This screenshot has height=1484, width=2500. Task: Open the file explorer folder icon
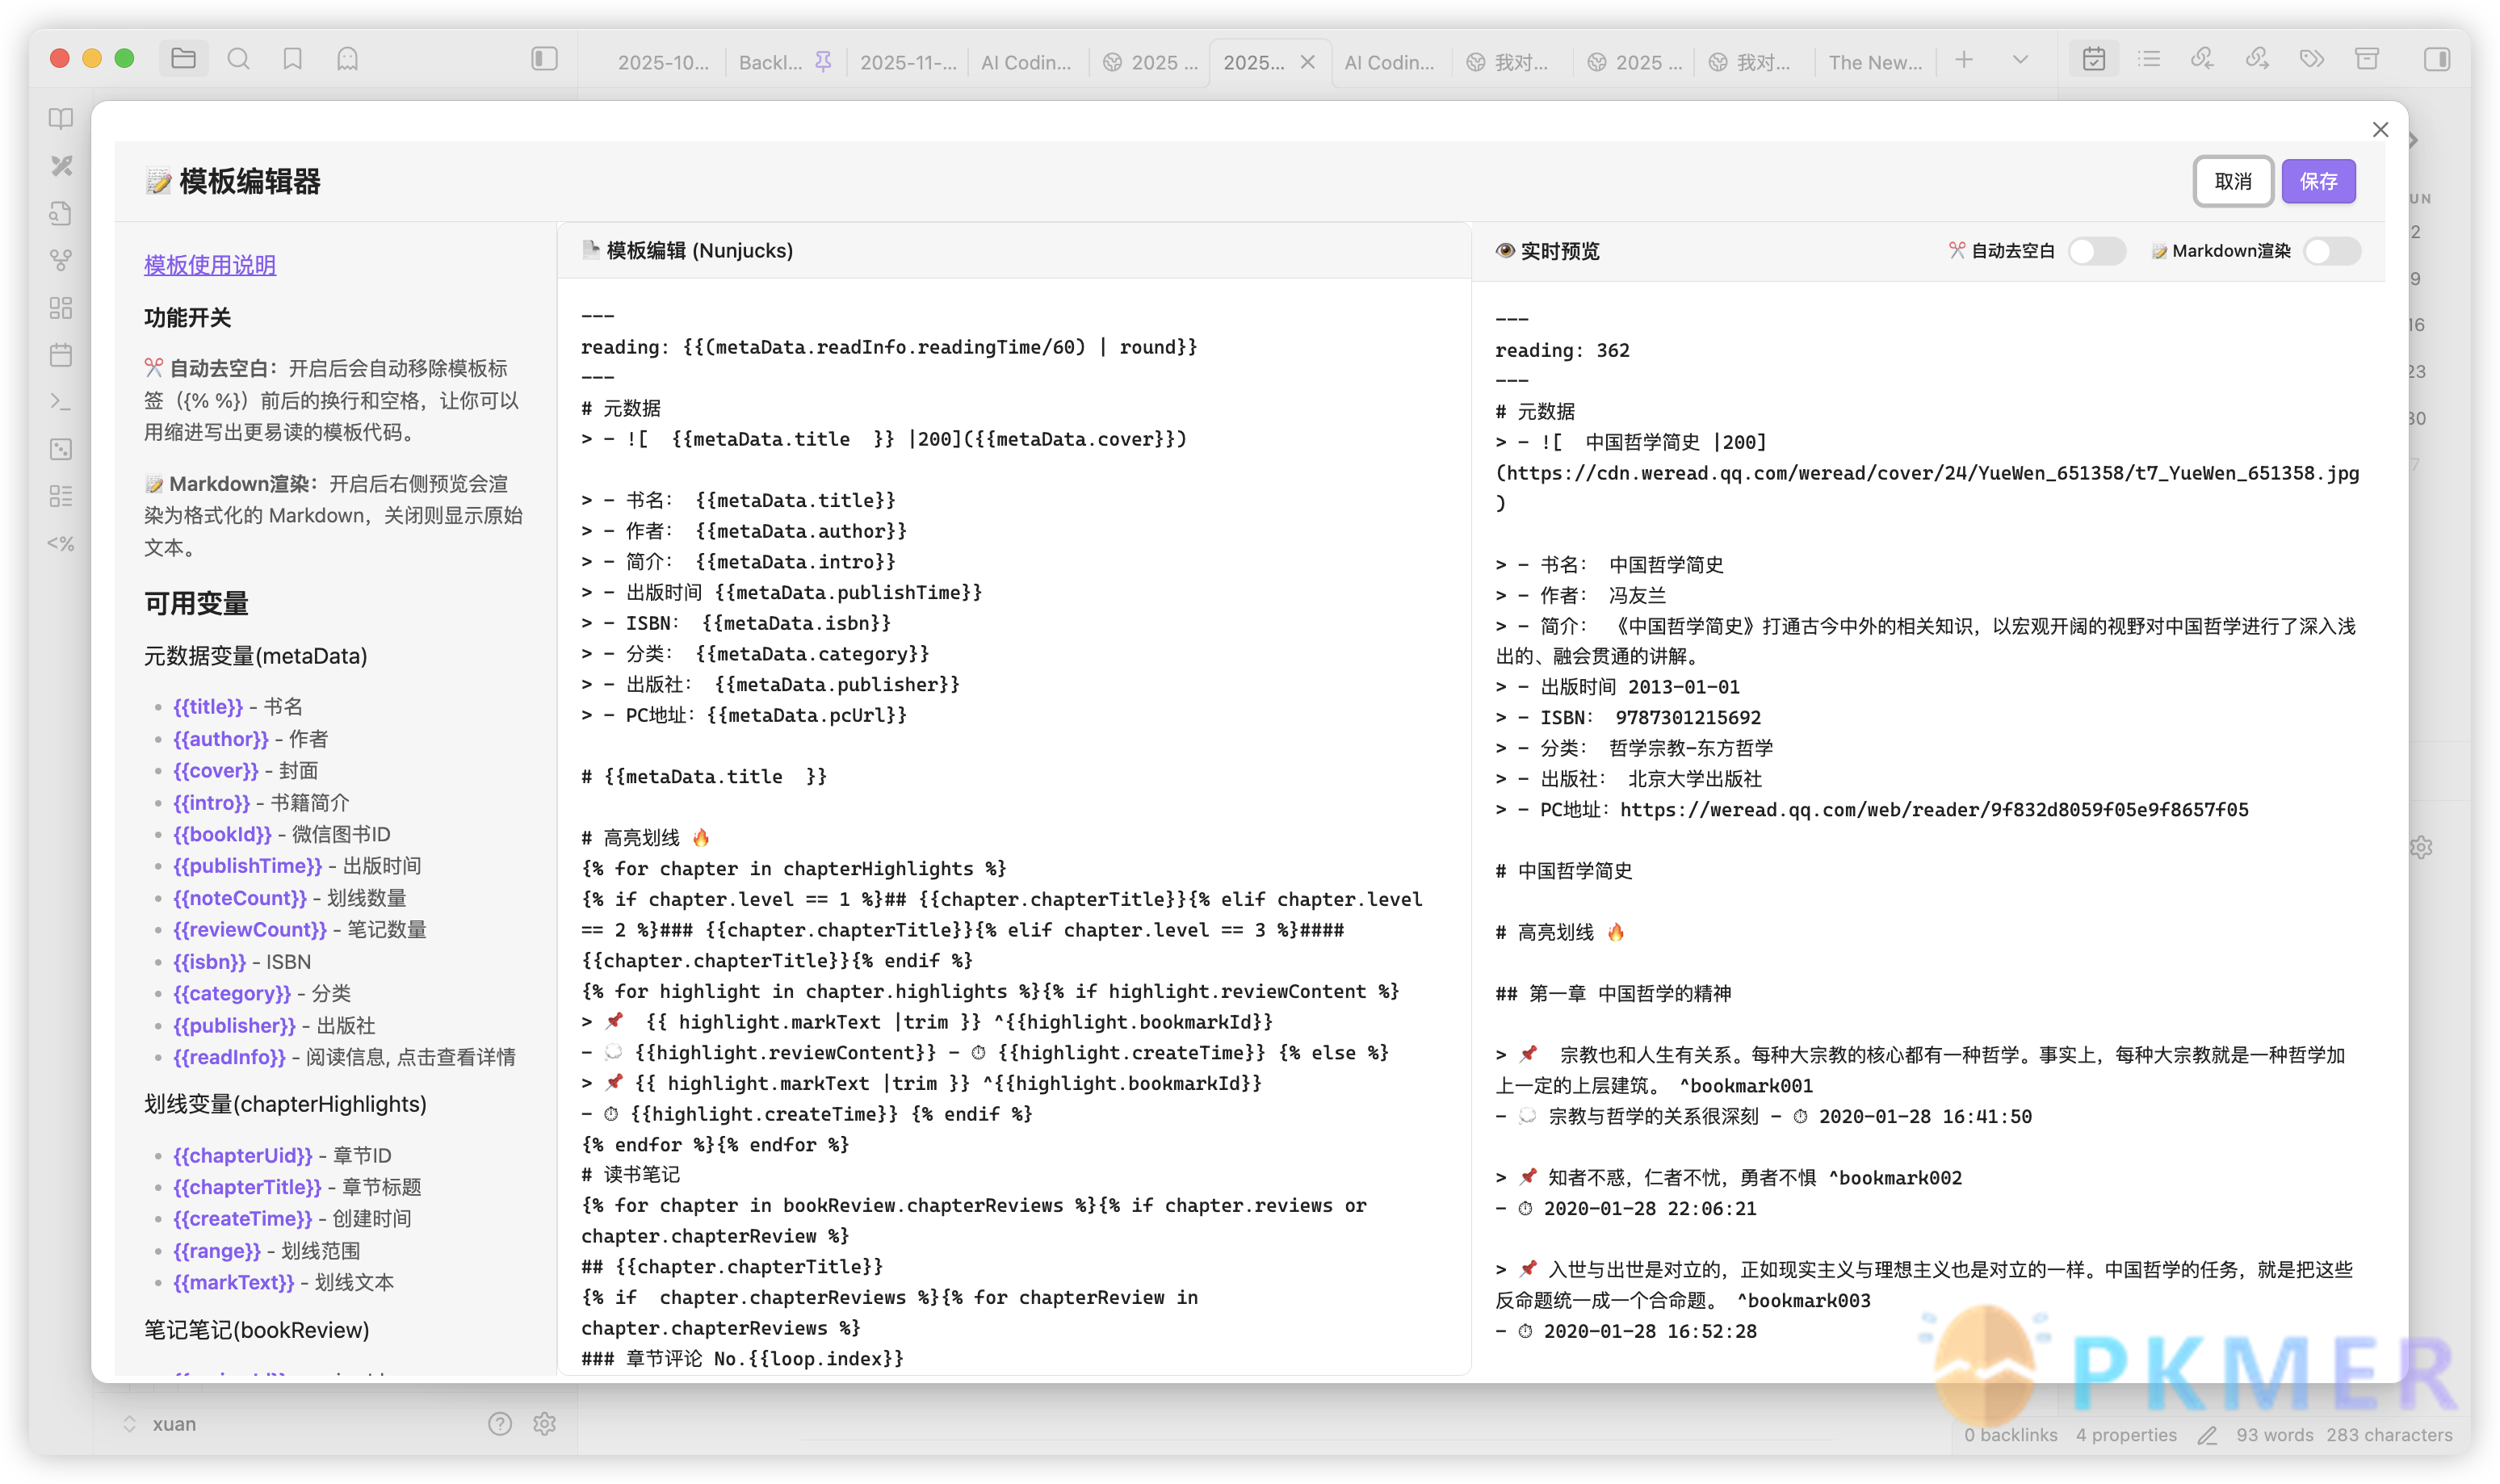(x=183, y=59)
